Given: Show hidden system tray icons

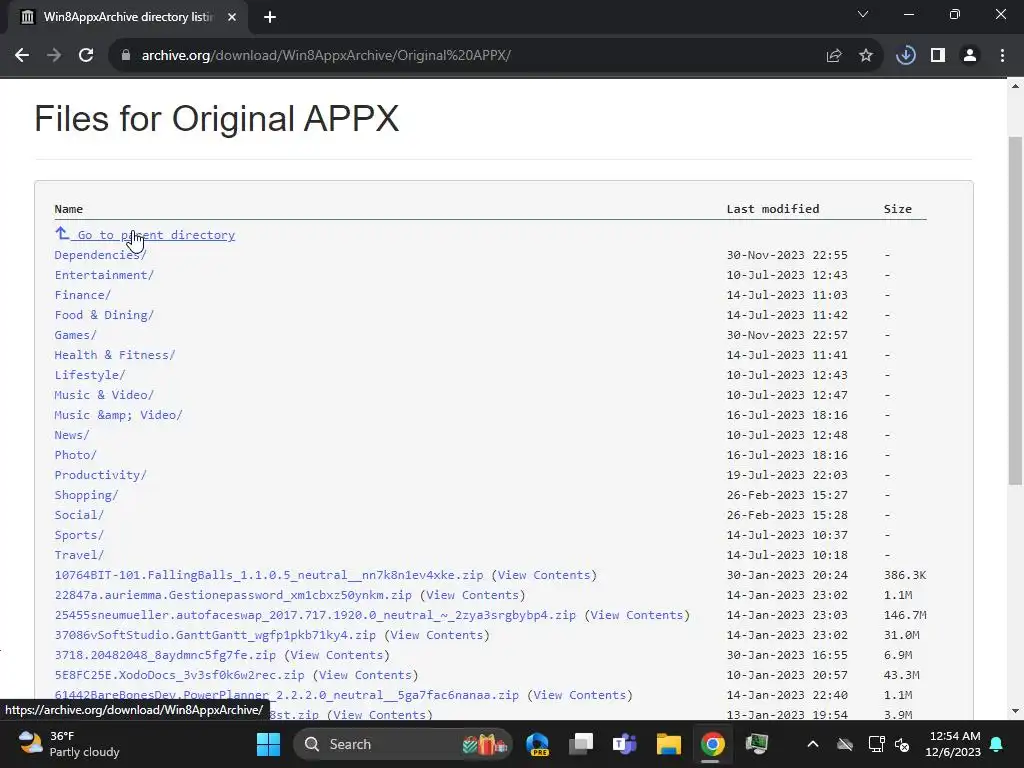Looking at the screenshot, I should (x=813, y=744).
